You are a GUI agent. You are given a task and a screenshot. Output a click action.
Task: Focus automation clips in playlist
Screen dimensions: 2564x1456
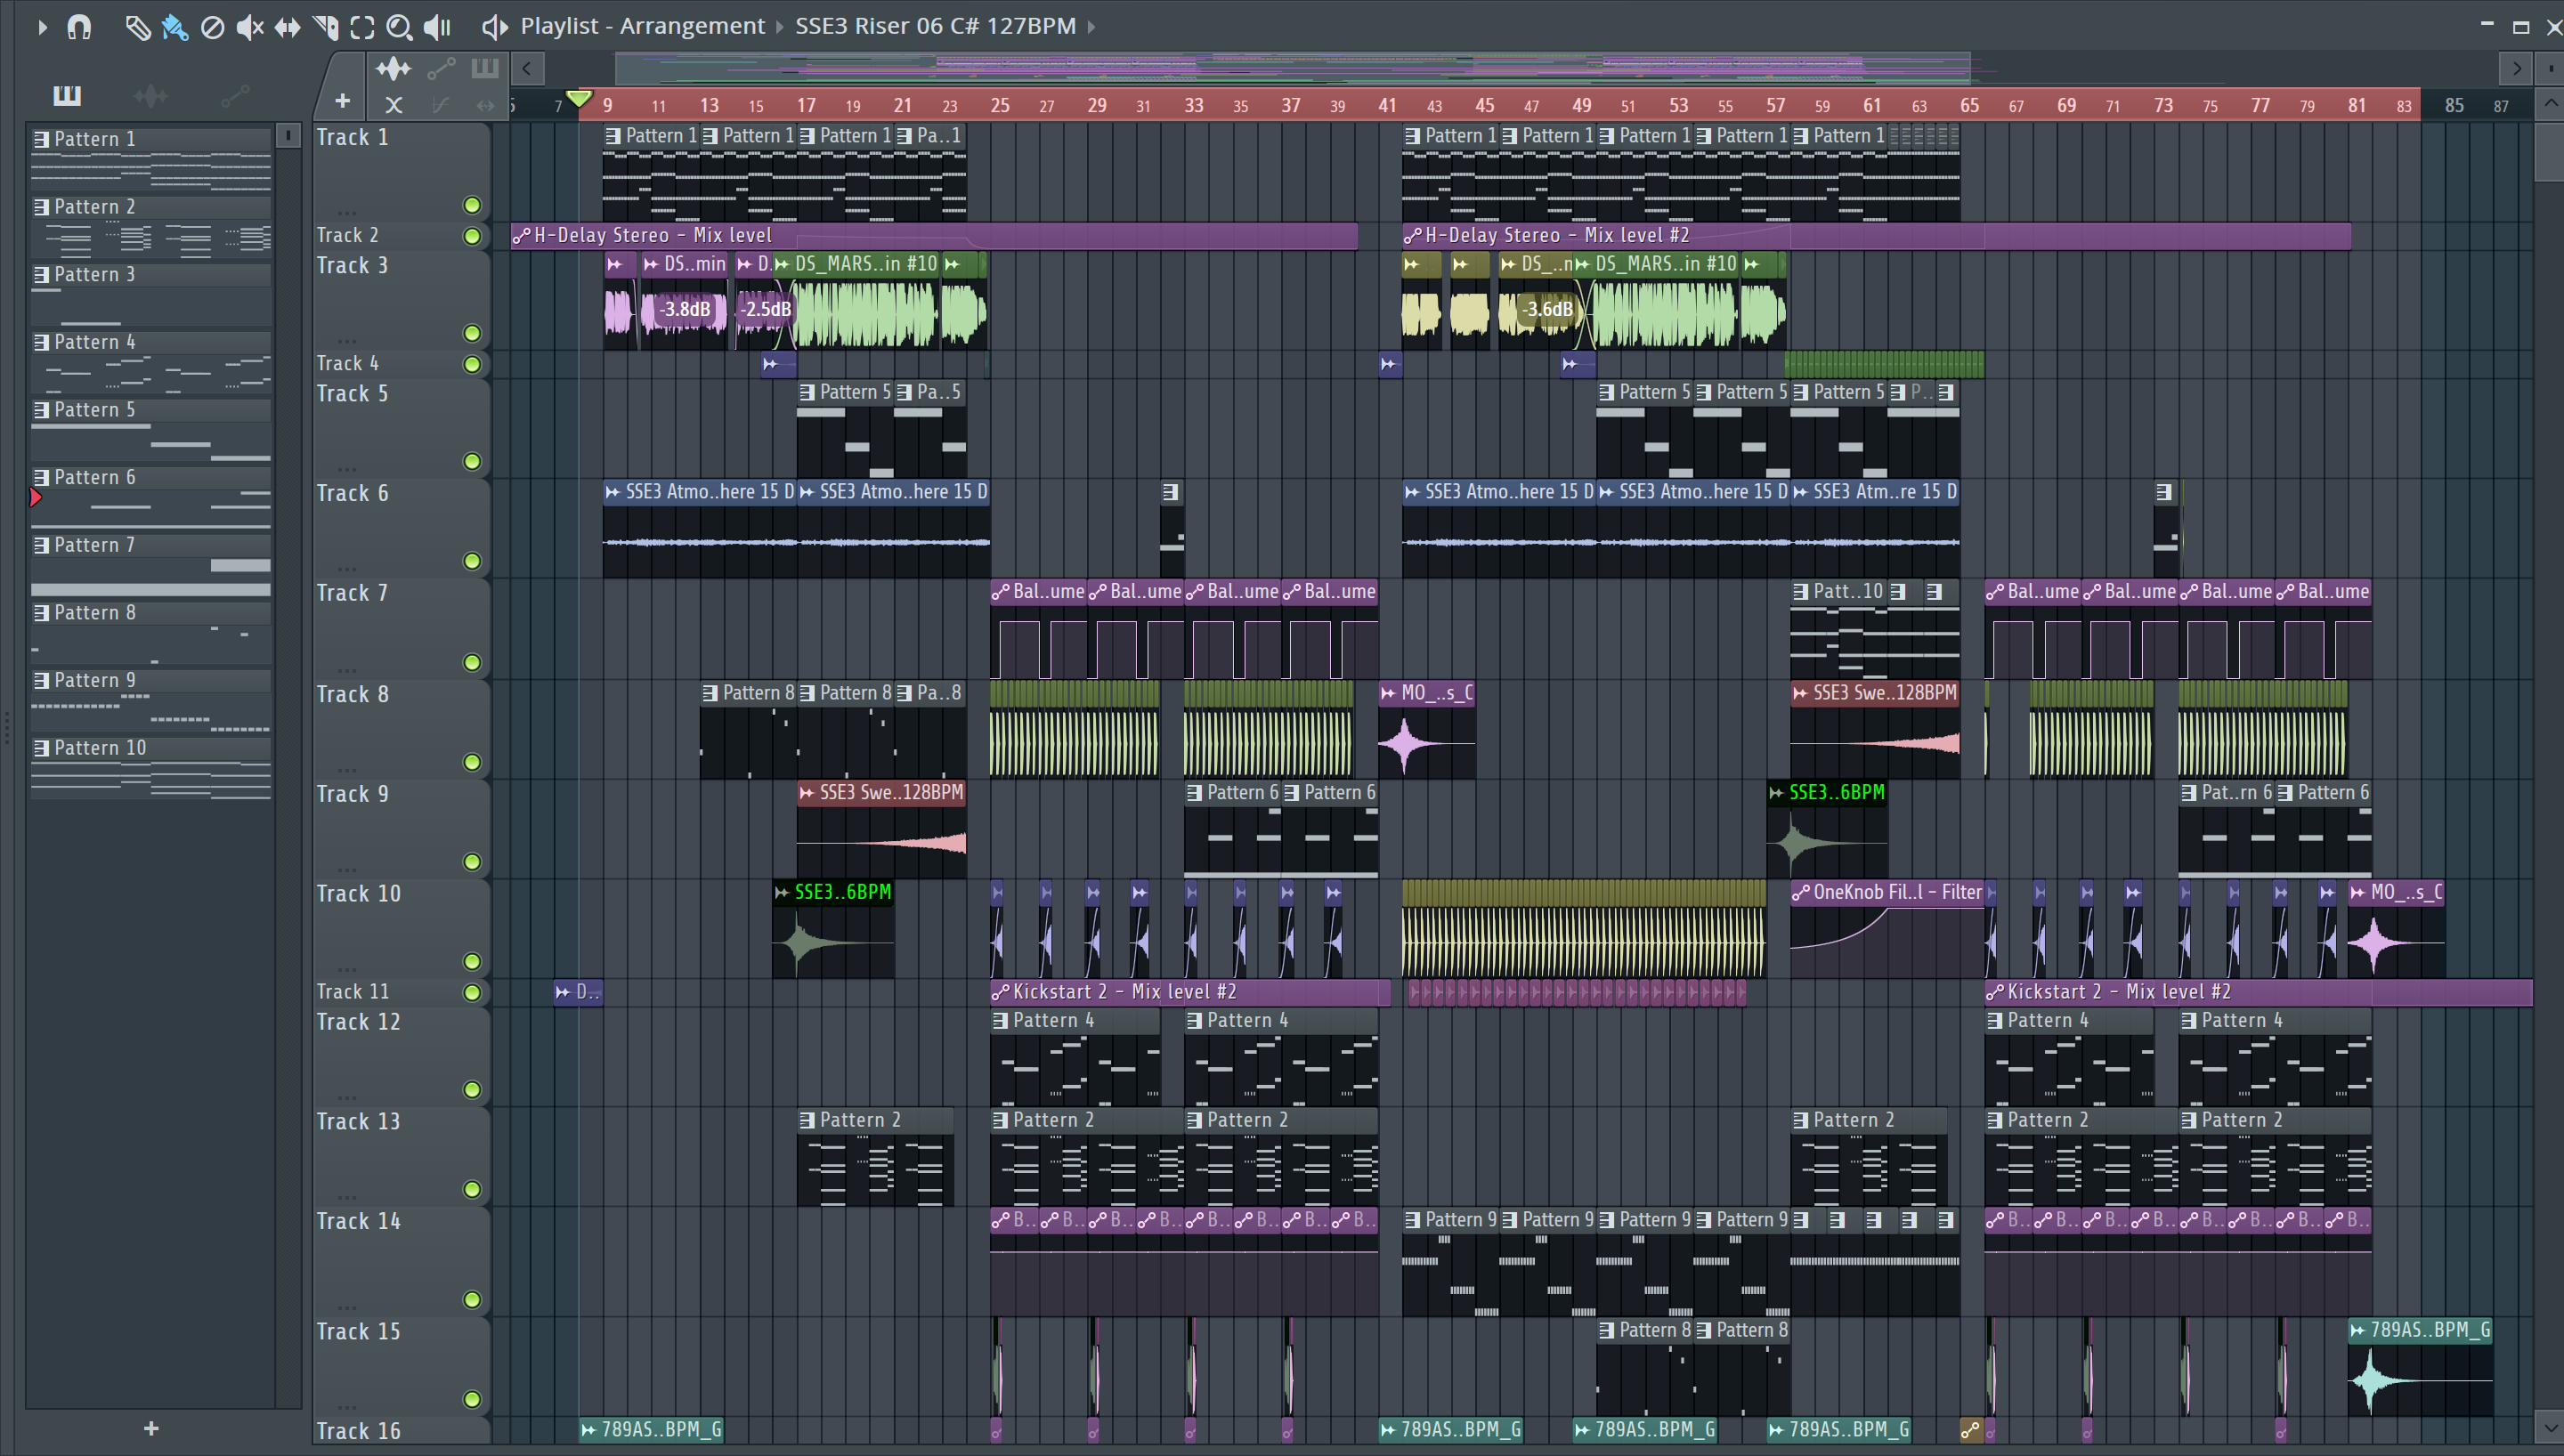click(441, 68)
